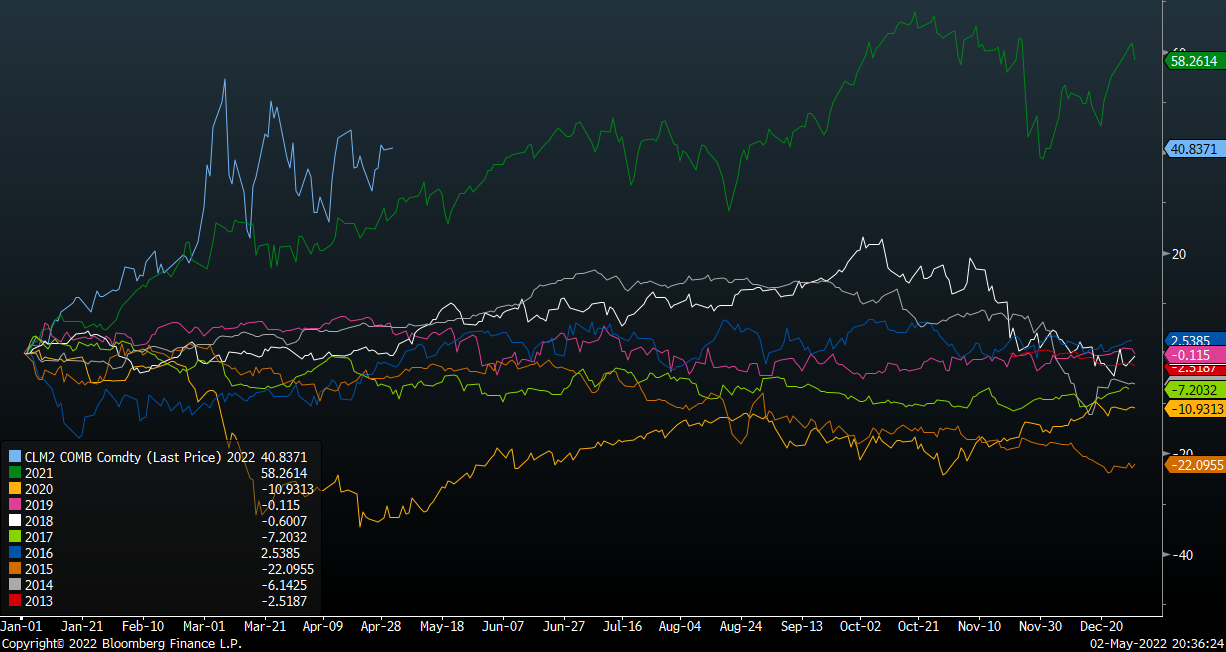Click the 'Dec-20' x-axis date label
The width and height of the screenshot is (1226, 652).
point(1100,626)
